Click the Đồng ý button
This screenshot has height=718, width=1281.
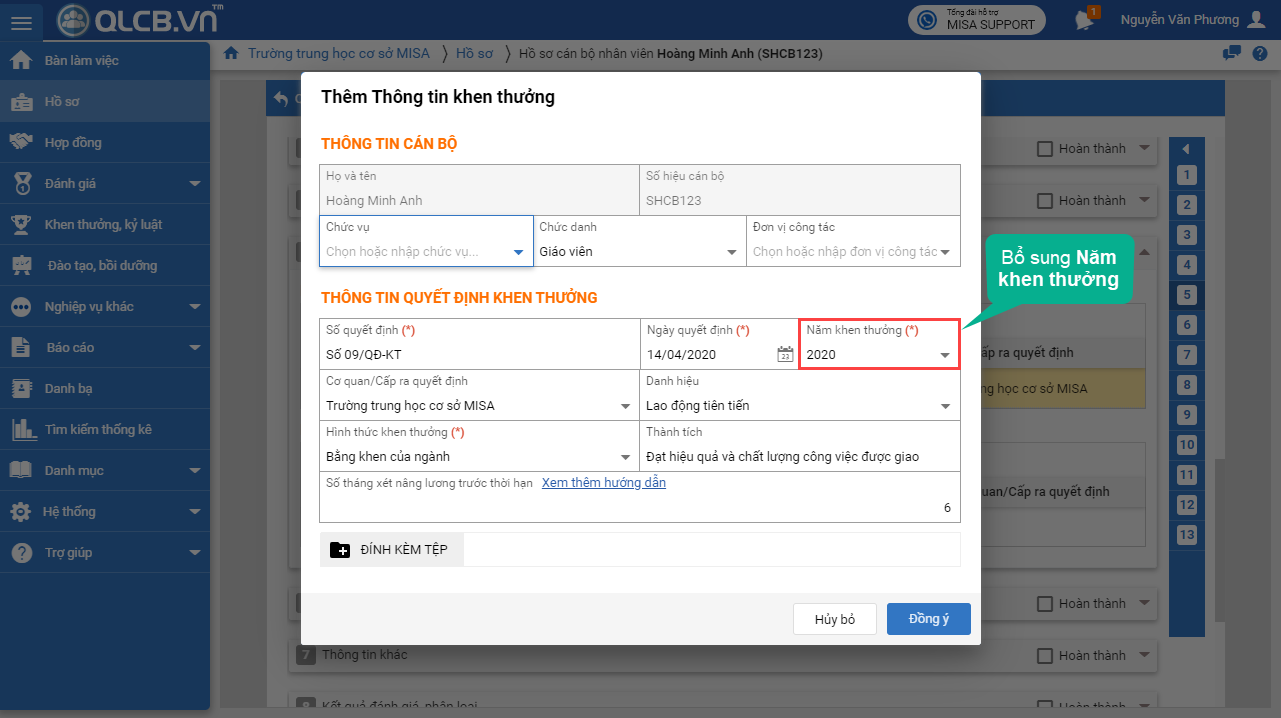928,619
